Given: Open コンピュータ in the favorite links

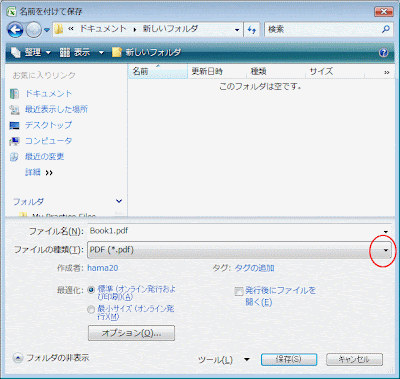Looking at the screenshot, I should point(49,141).
